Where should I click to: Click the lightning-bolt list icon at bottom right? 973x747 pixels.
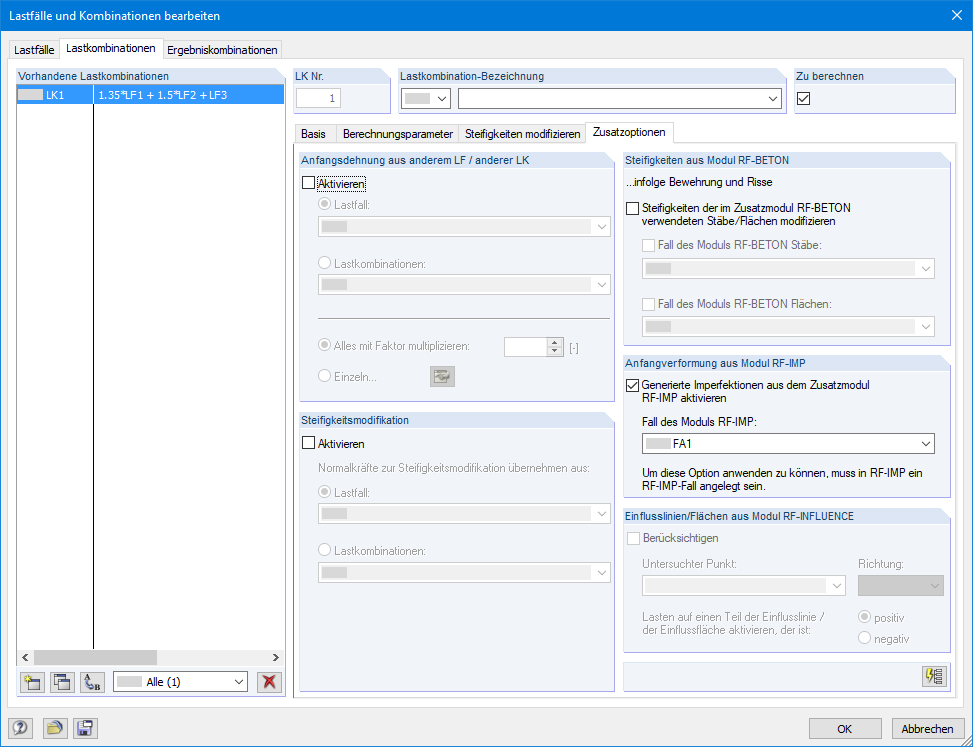935,676
